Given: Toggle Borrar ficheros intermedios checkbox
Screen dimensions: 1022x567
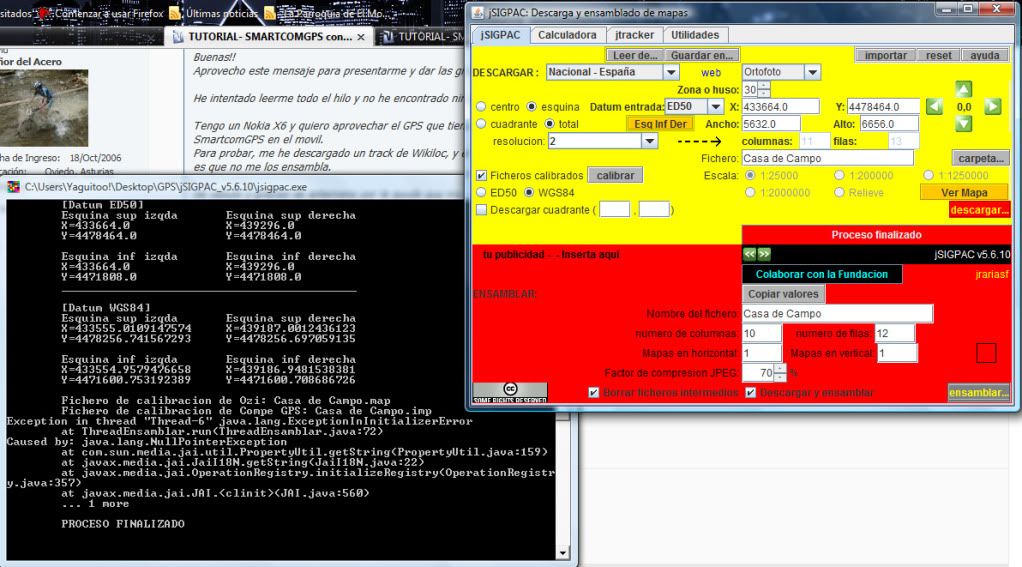Looking at the screenshot, I should pos(593,392).
